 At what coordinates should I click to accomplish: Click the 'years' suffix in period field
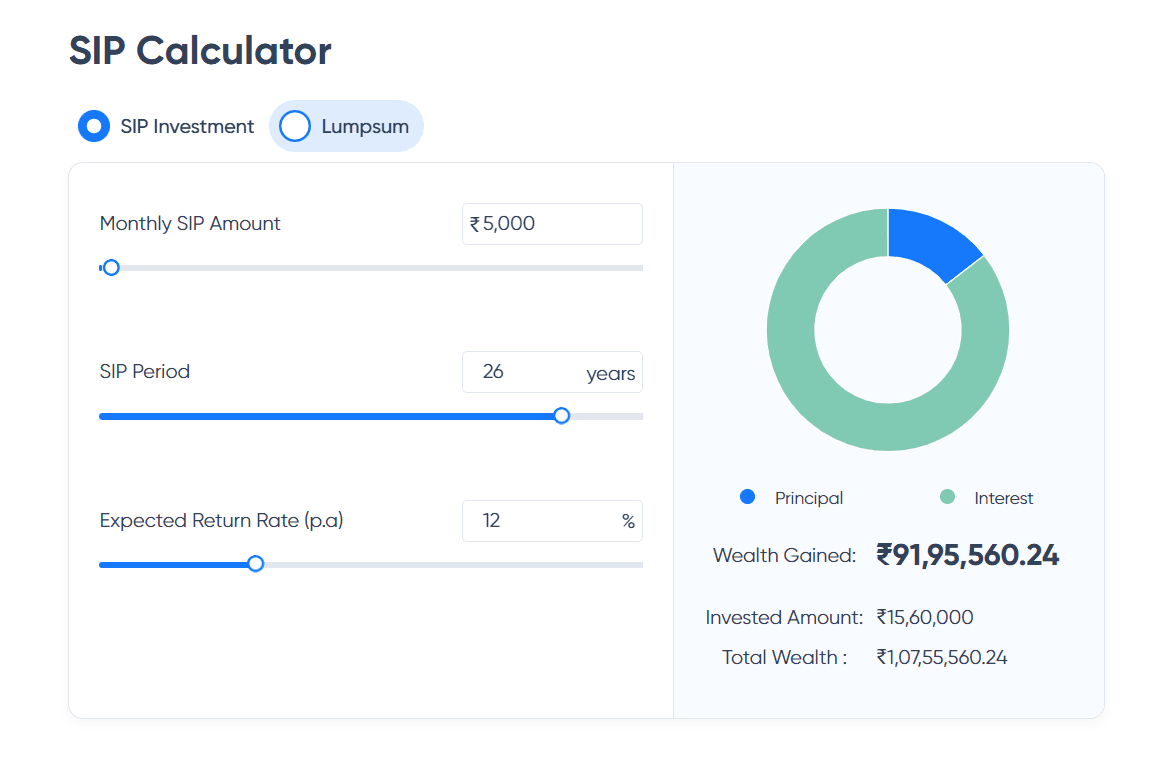point(610,374)
